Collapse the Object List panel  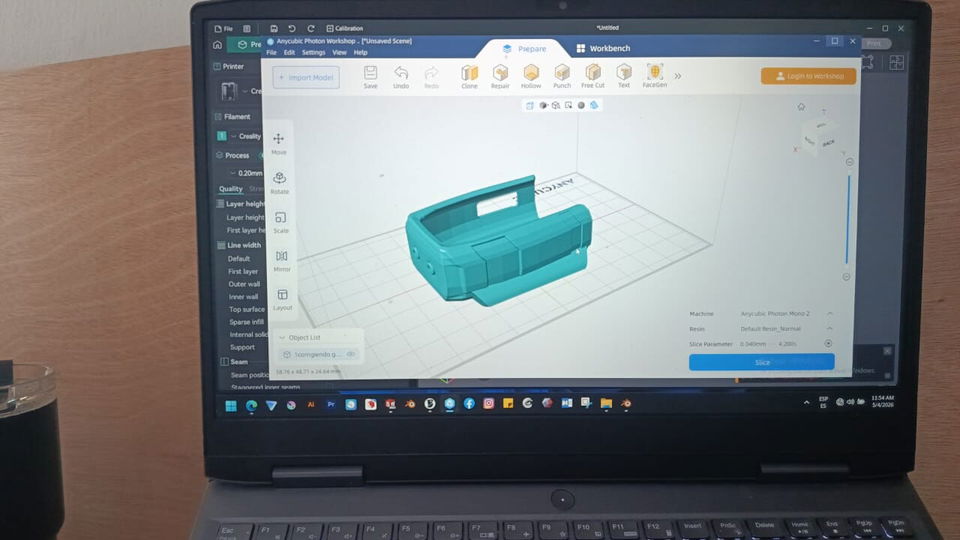point(282,337)
